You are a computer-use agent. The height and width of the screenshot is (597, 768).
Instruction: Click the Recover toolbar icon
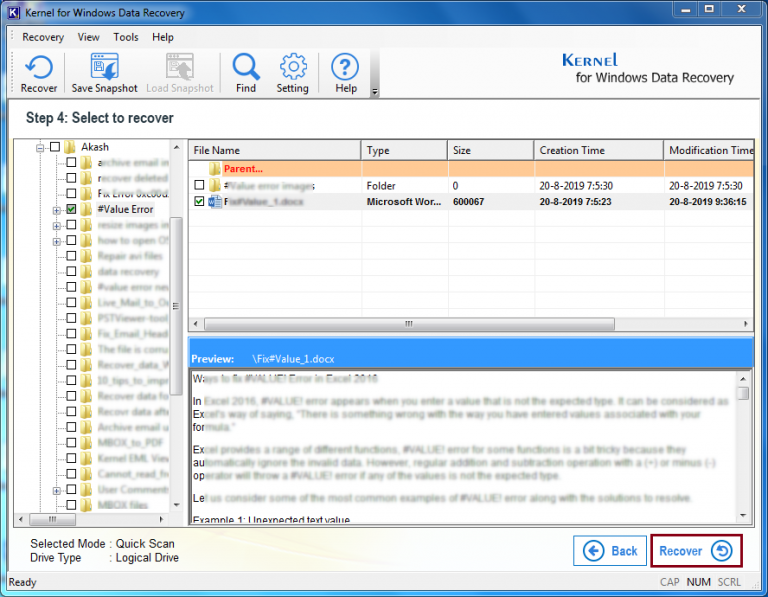[39, 73]
